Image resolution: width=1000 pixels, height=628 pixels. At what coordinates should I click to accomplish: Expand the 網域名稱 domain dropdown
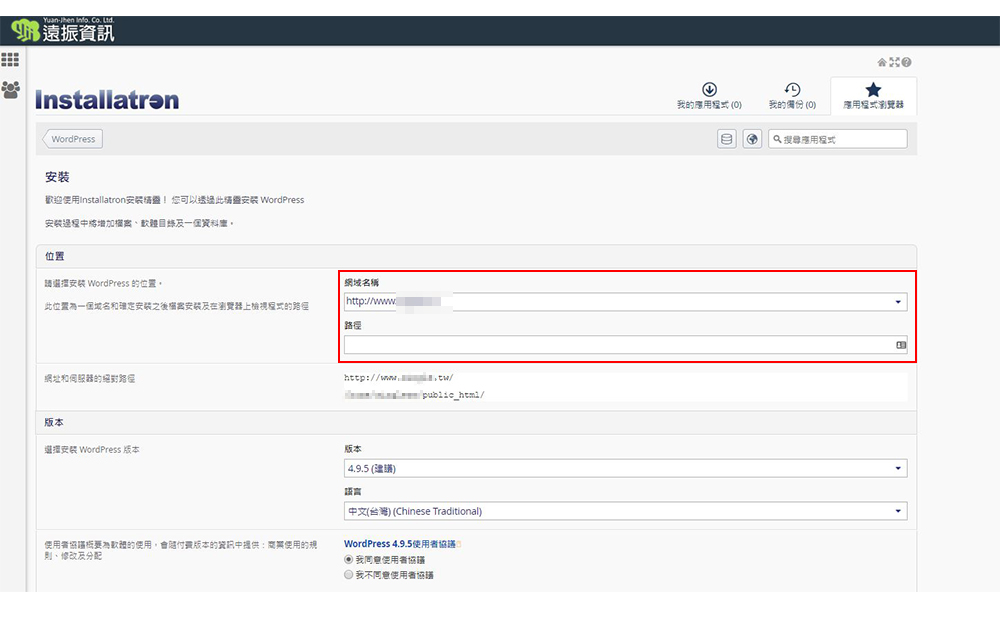click(x=897, y=302)
